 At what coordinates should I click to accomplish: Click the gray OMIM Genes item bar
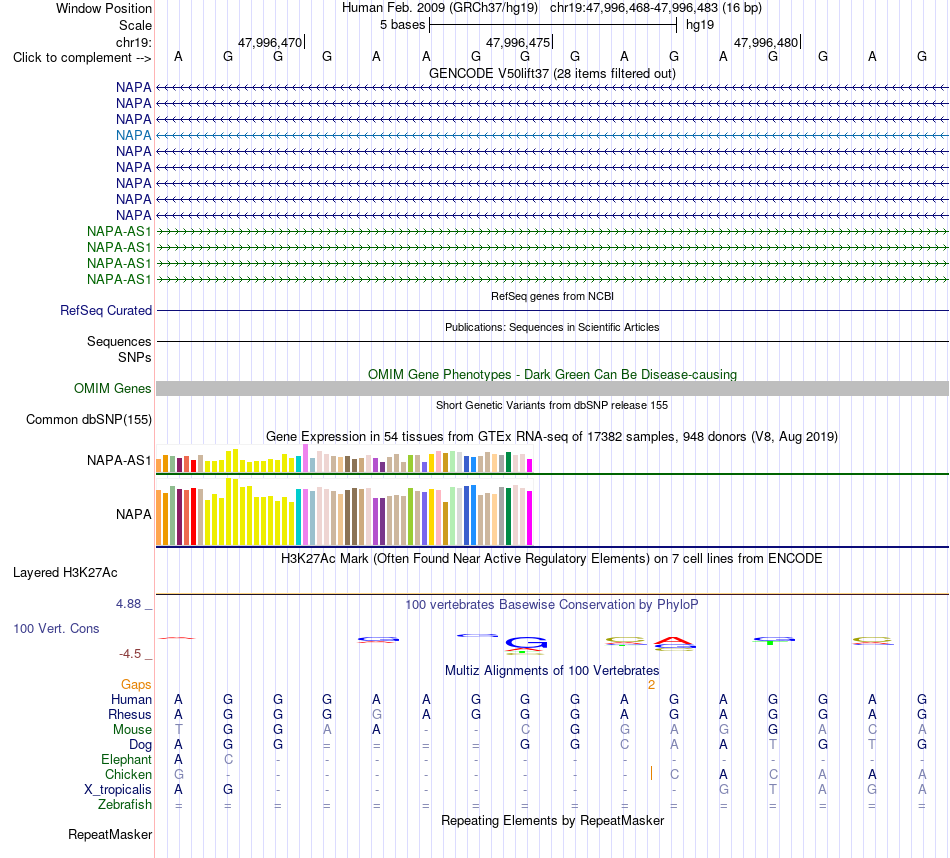click(552, 388)
